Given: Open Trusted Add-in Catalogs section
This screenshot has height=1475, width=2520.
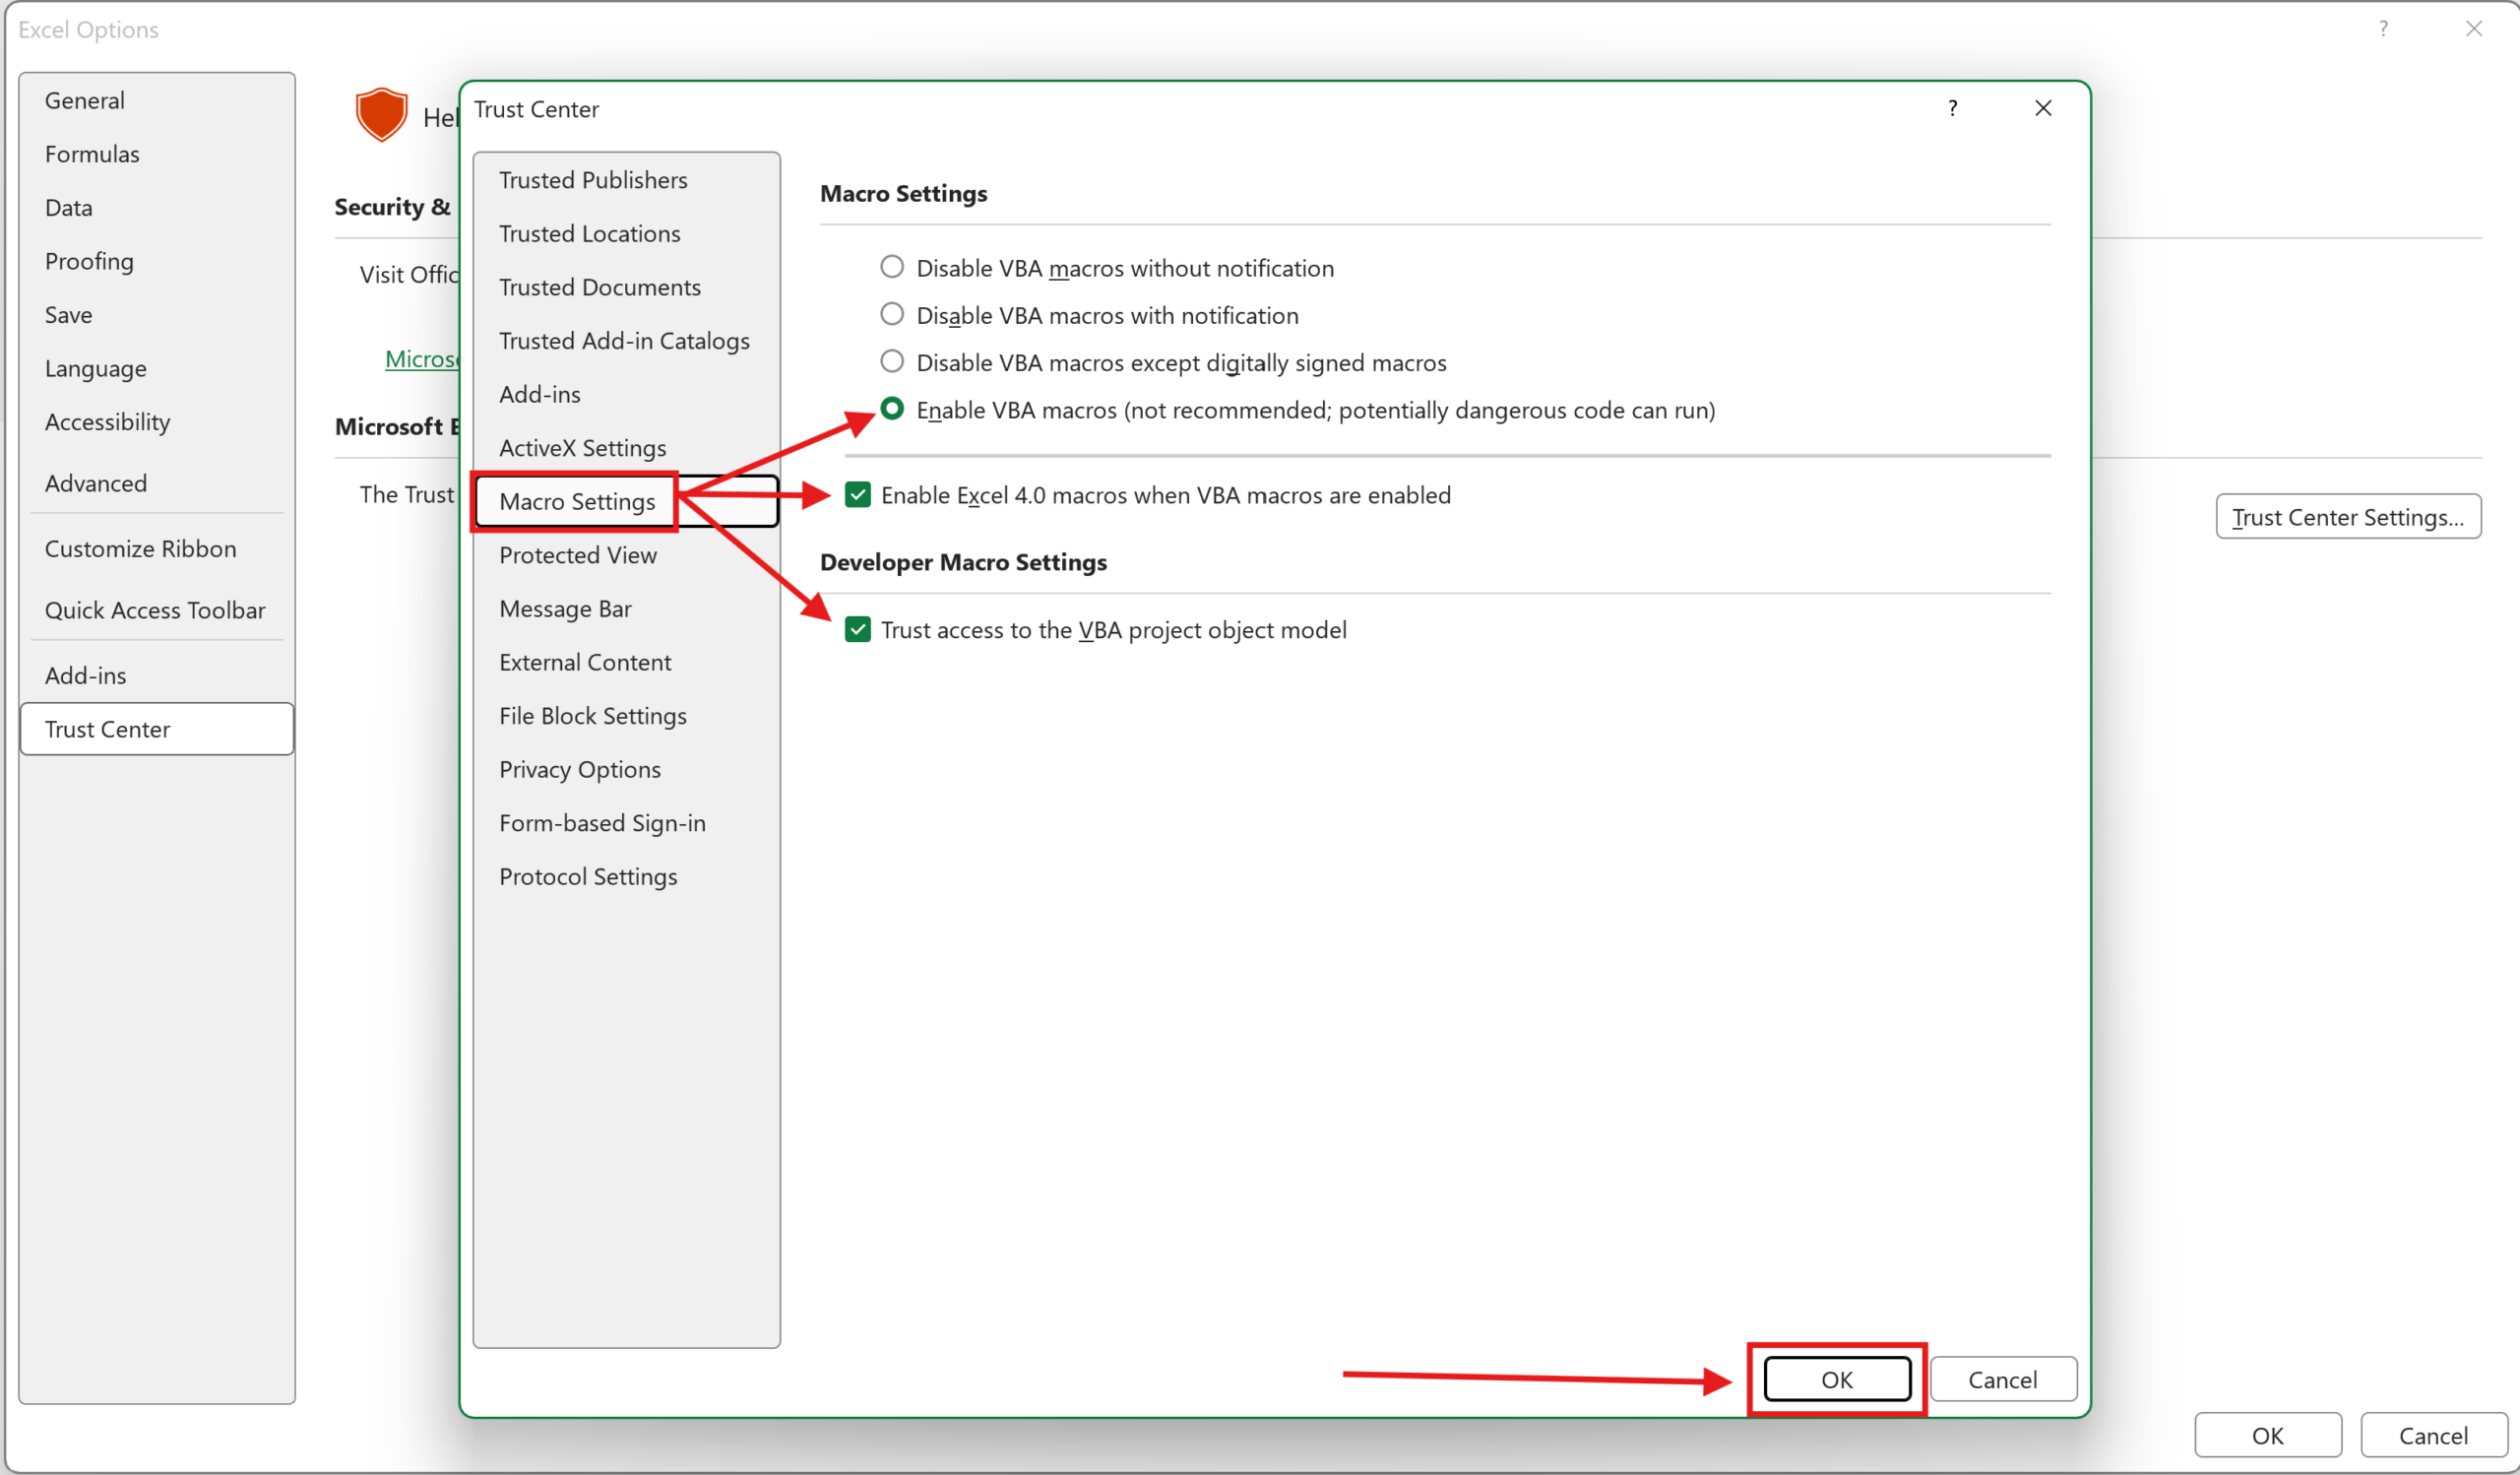Looking at the screenshot, I should [x=626, y=341].
